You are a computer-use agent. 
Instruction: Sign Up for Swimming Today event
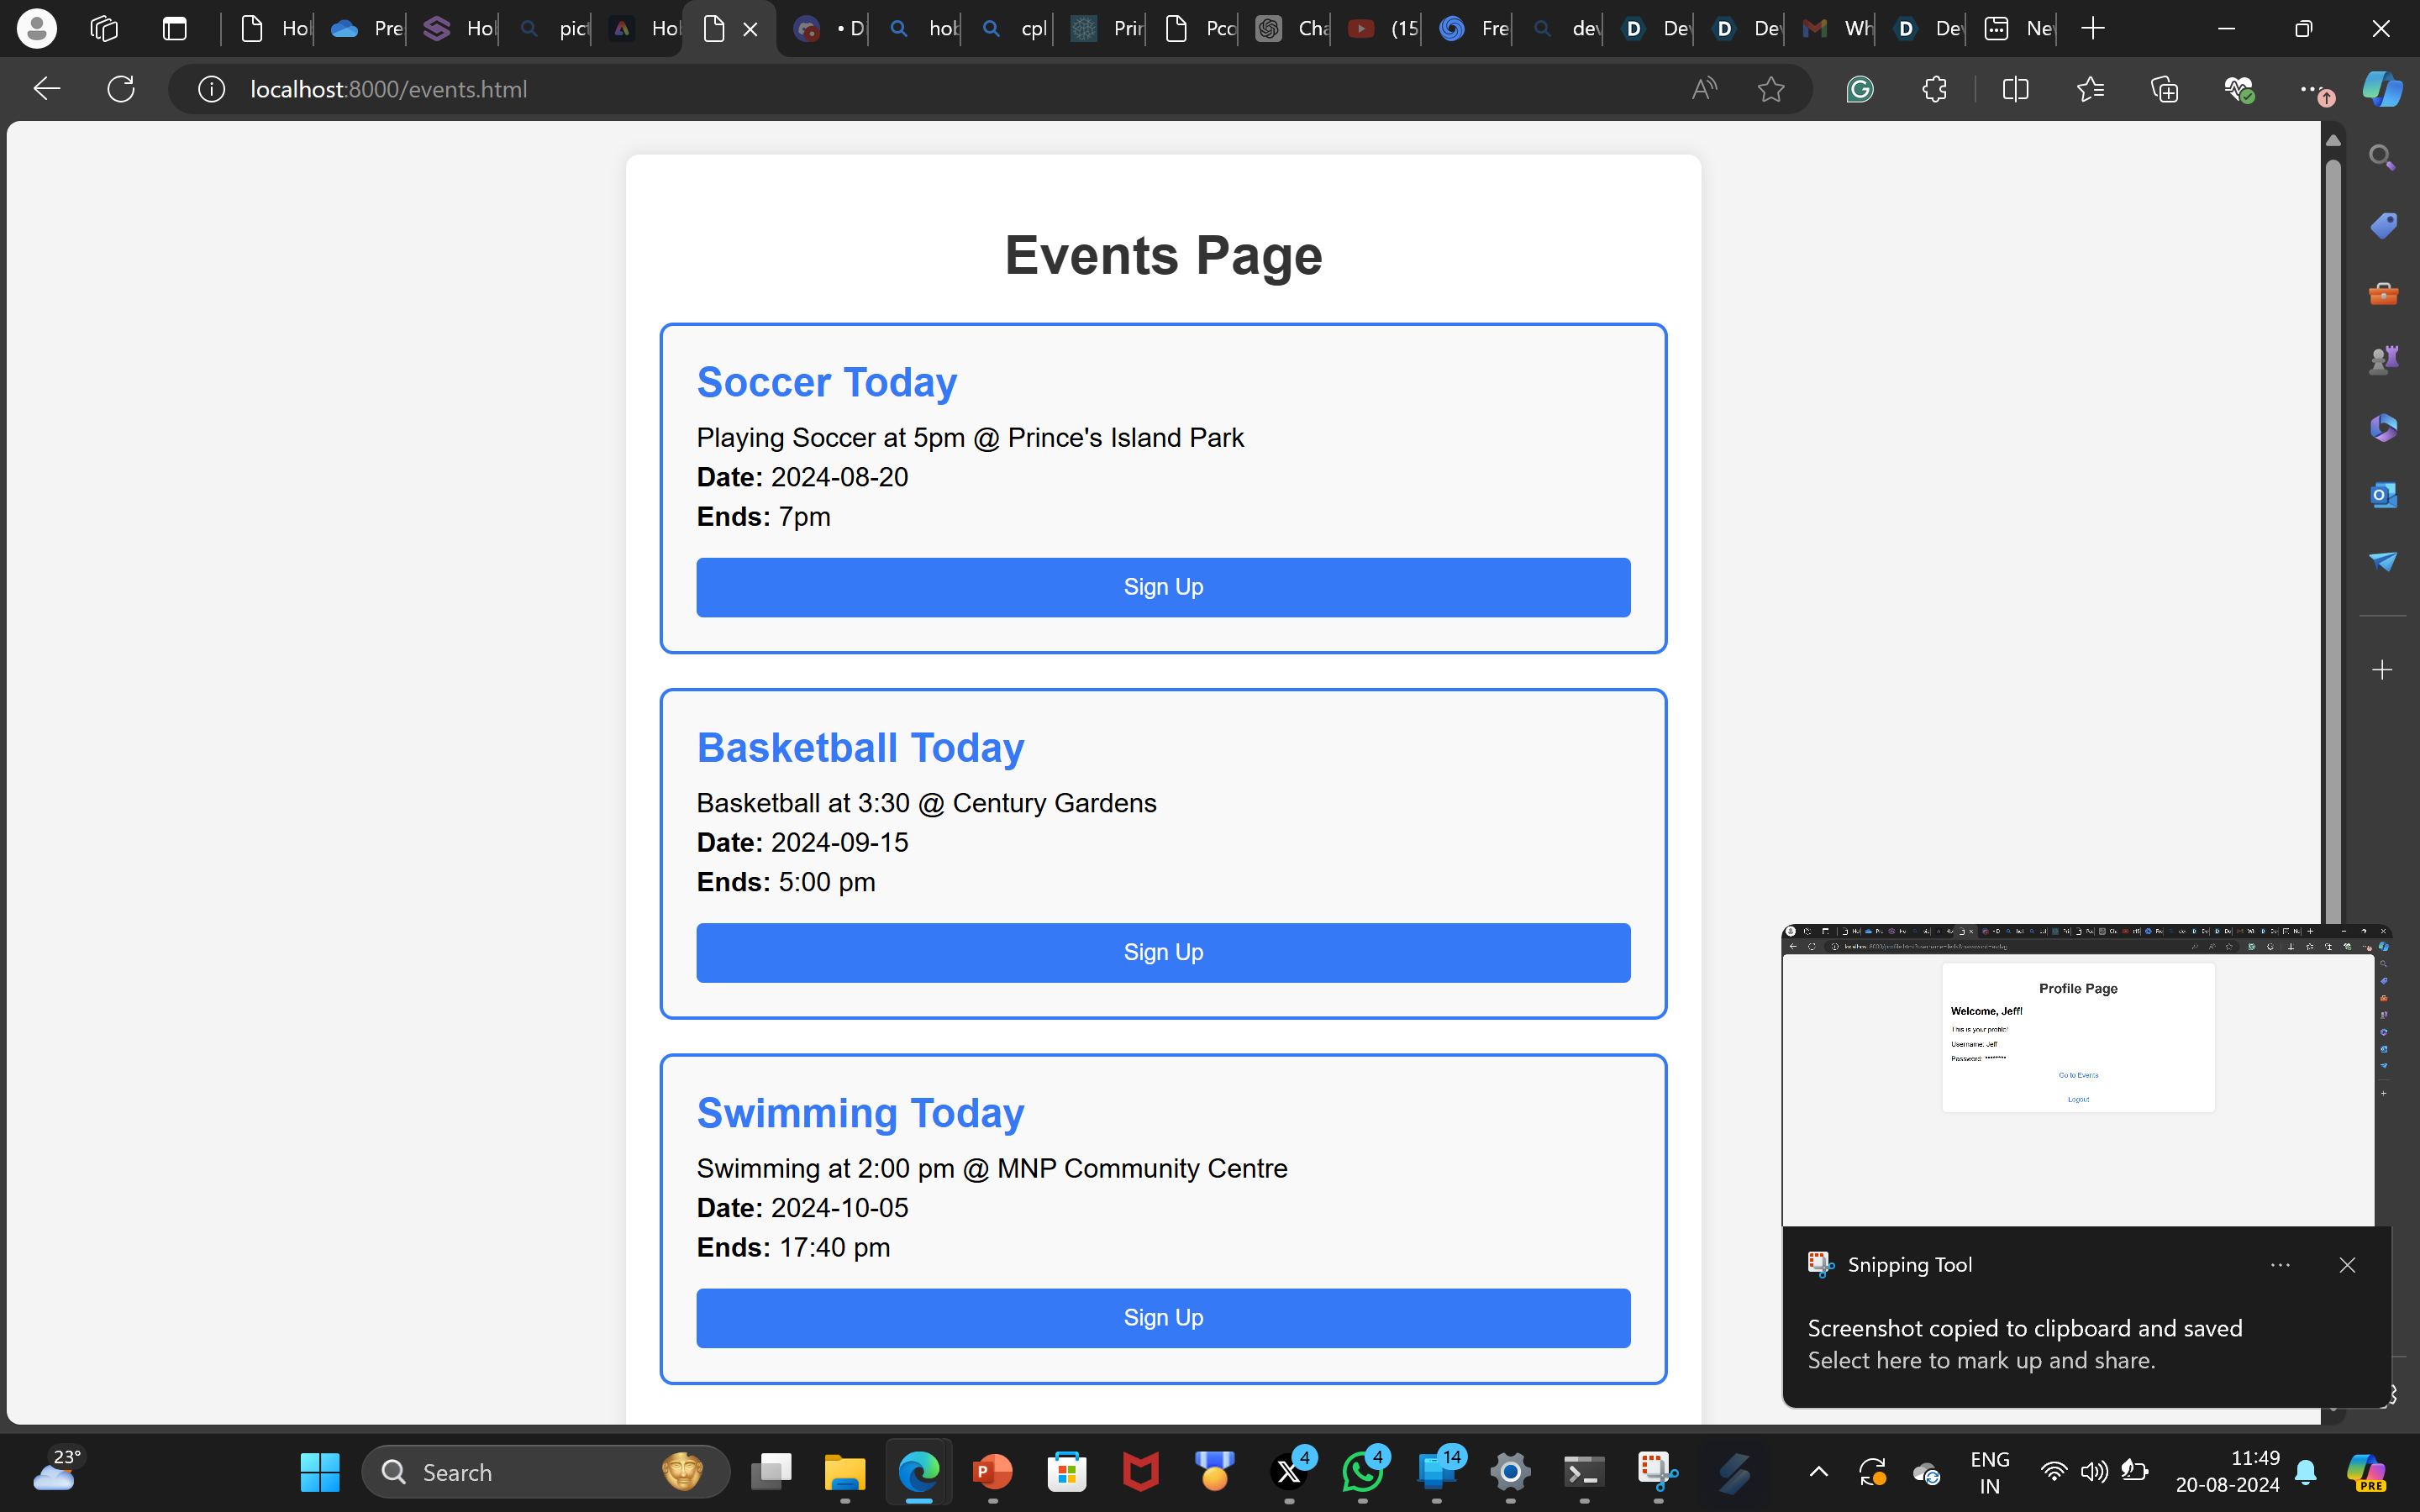[x=1163, y=1317]
